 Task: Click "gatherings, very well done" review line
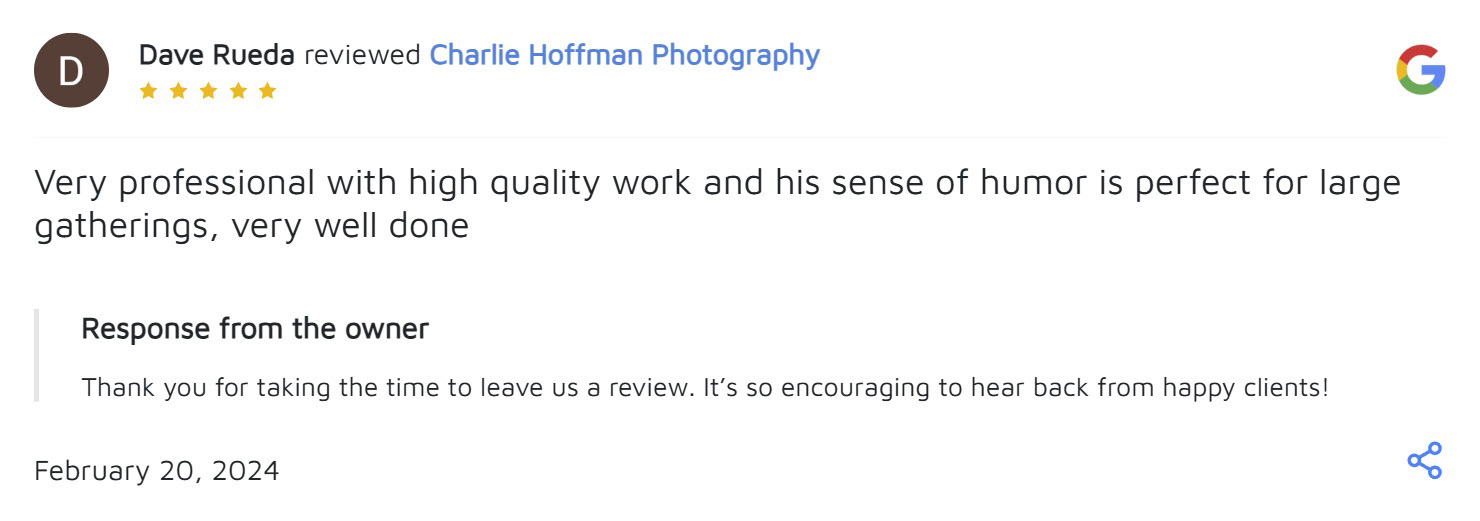(251, 226)
